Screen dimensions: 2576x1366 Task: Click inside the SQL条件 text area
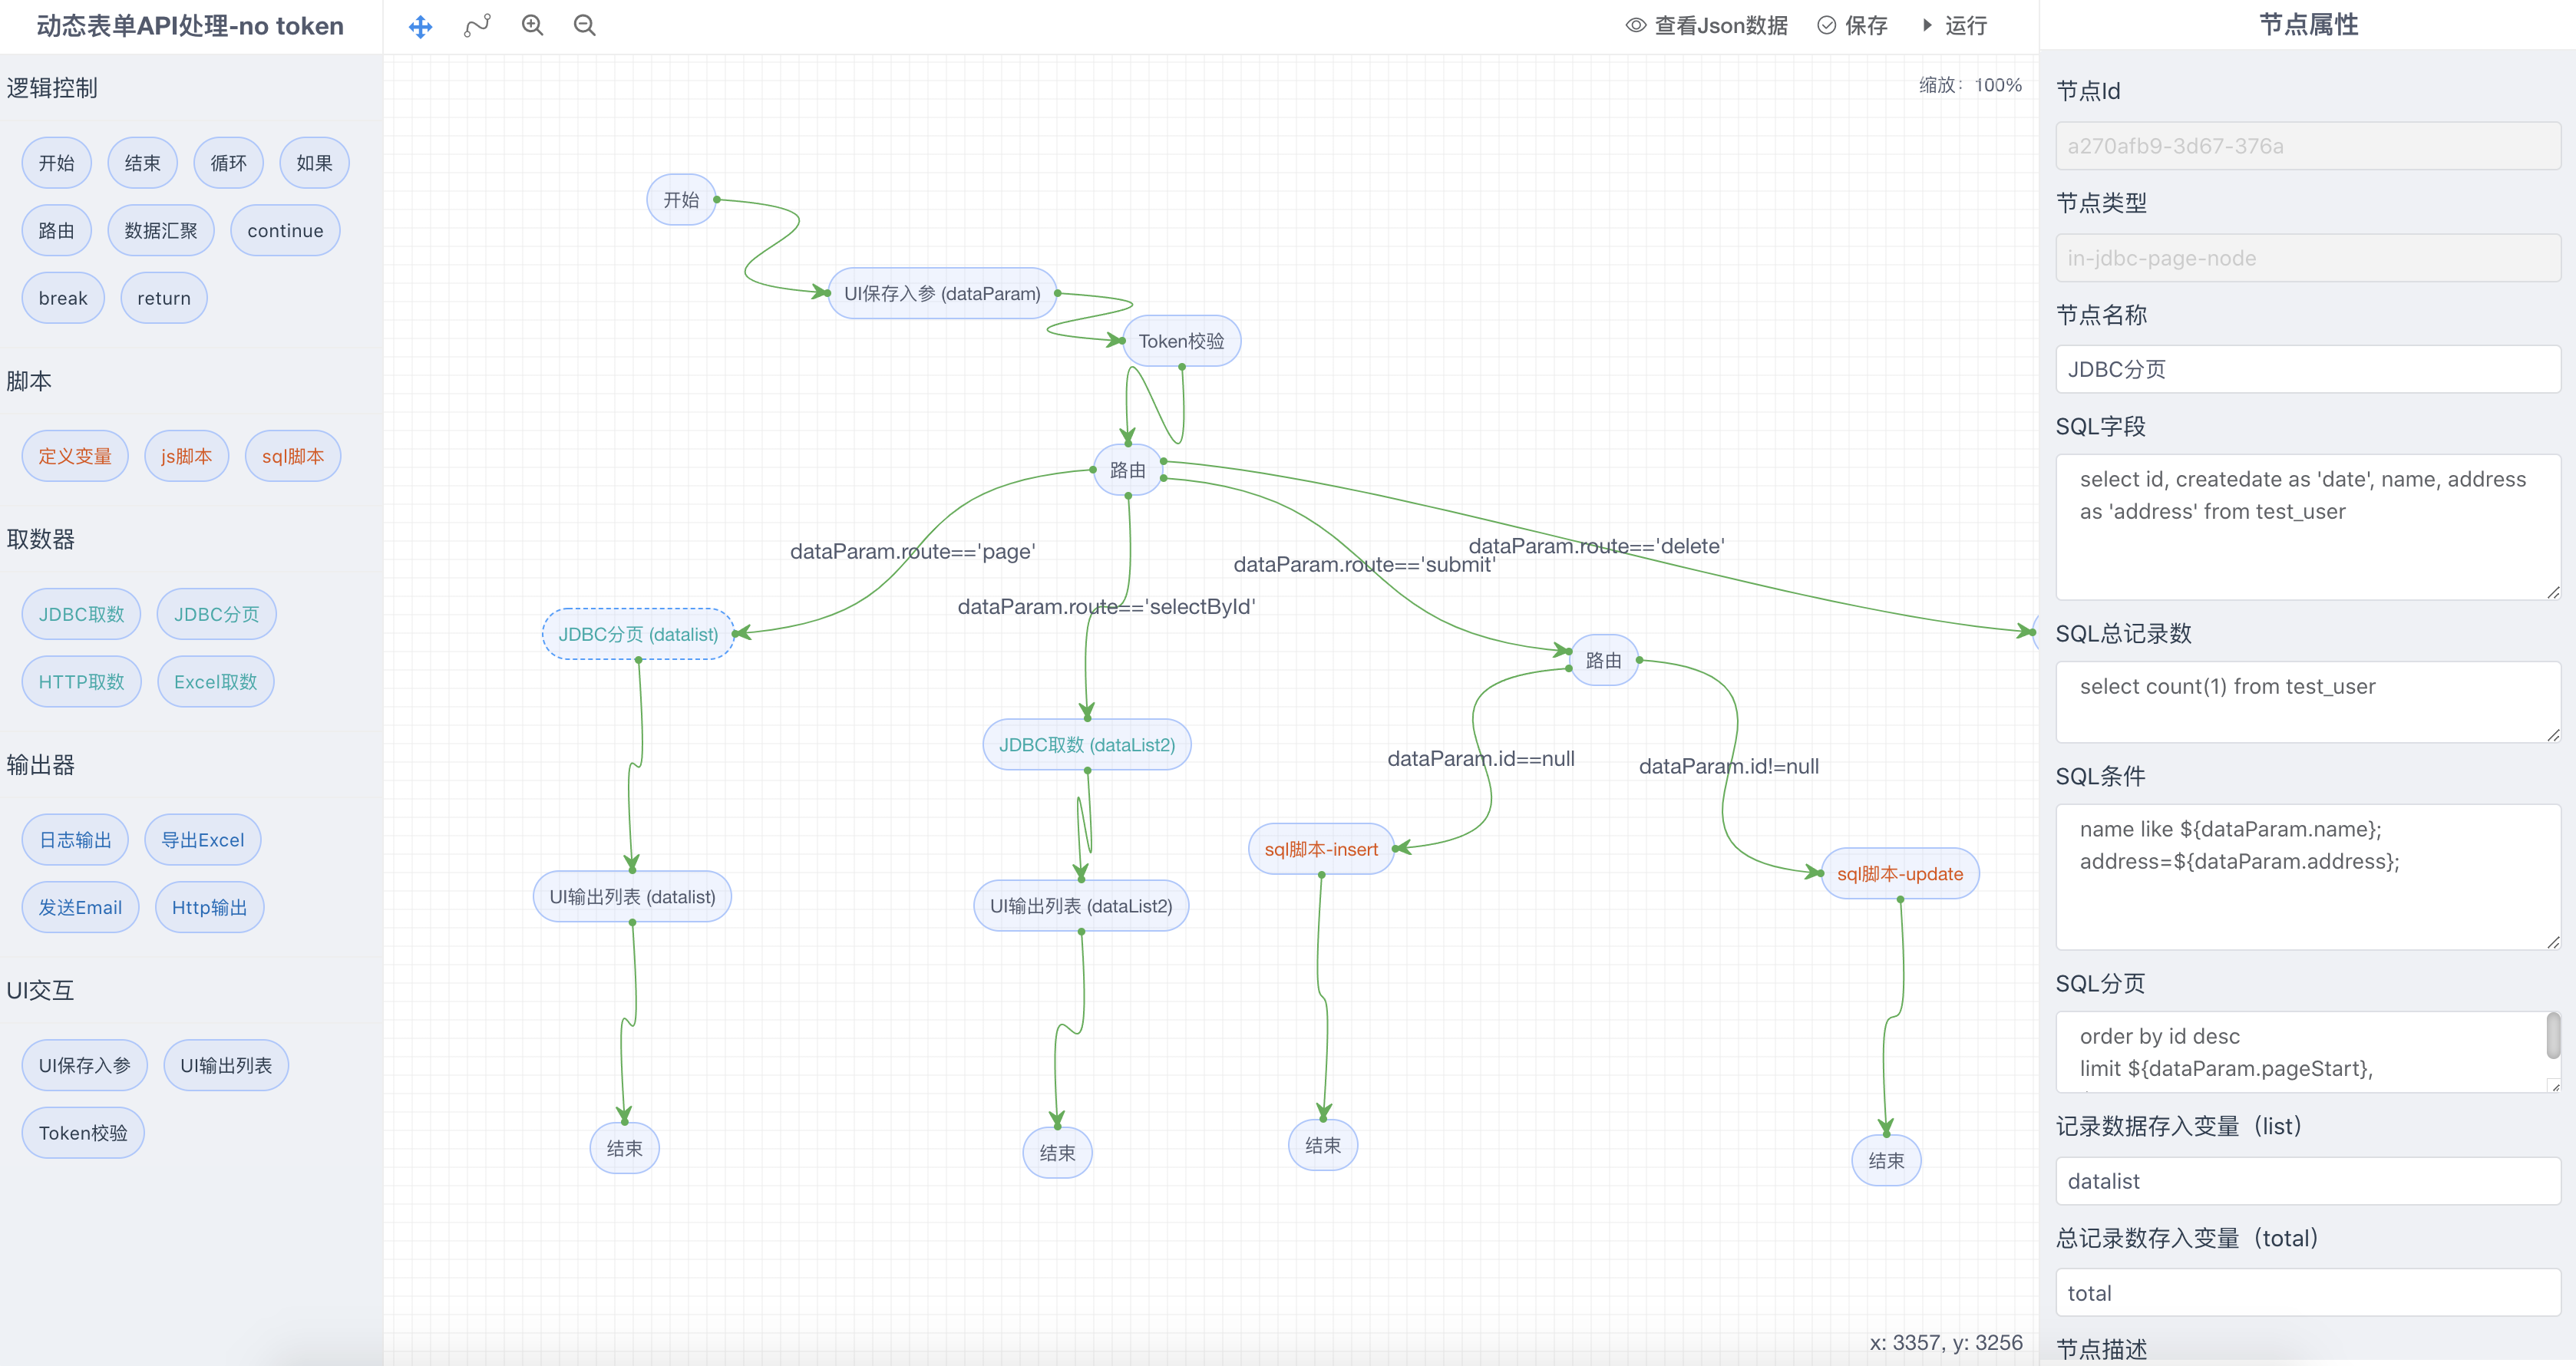coord(2307,877)
